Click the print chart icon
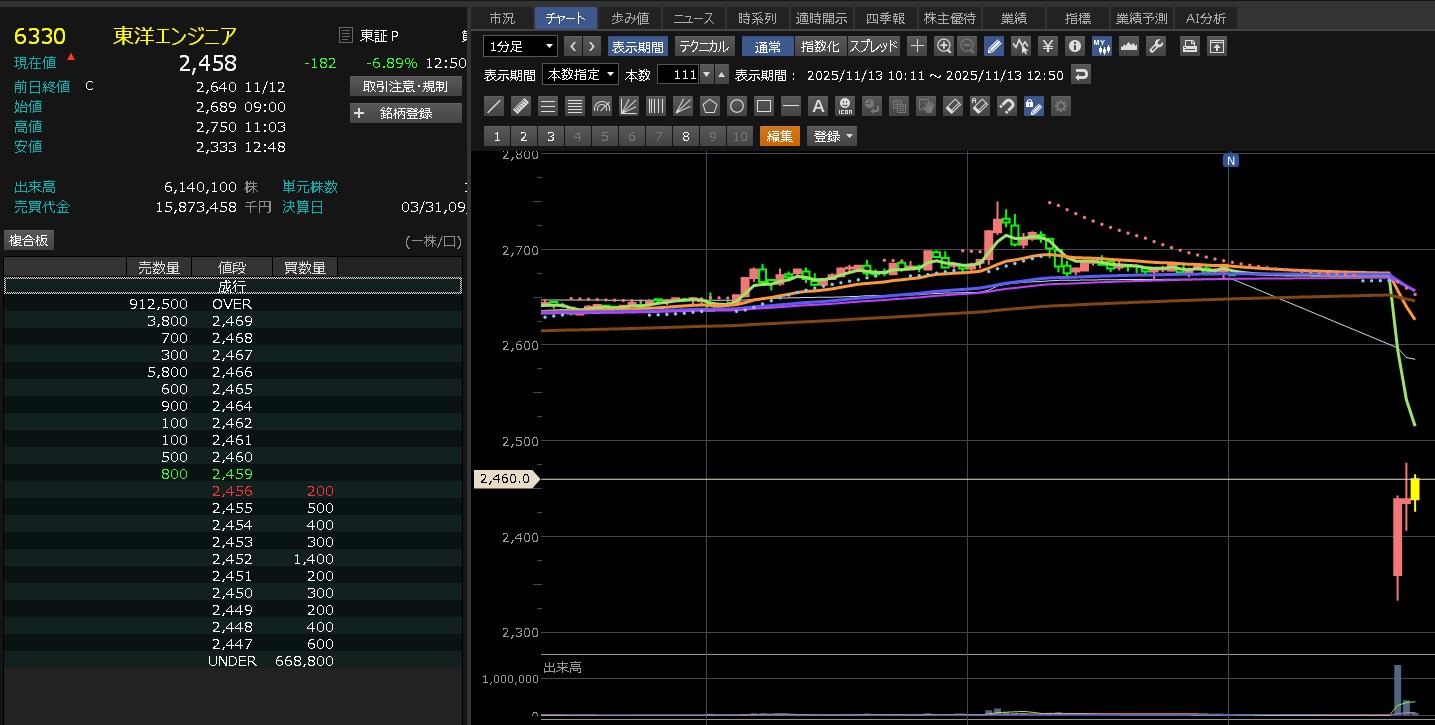This screenshot has height=725, width=1435. point(1189,46)
